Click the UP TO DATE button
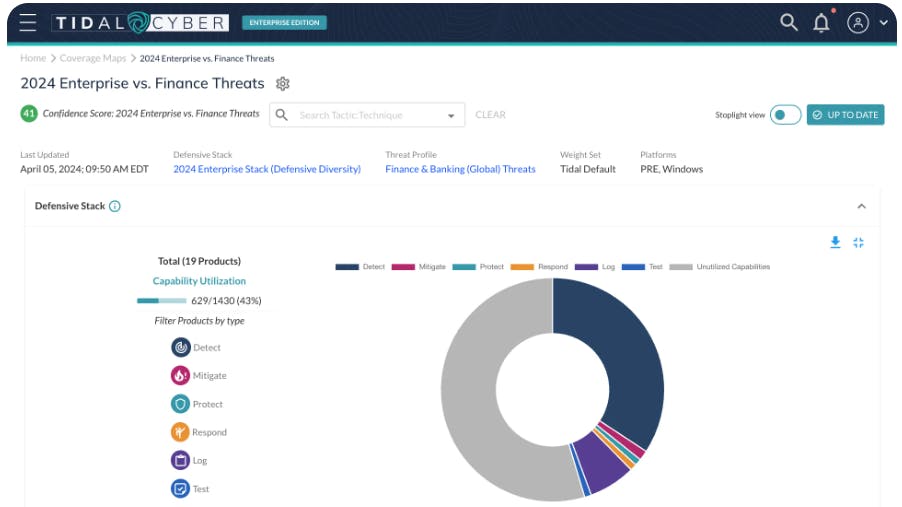902x507 pixels. 845,115
